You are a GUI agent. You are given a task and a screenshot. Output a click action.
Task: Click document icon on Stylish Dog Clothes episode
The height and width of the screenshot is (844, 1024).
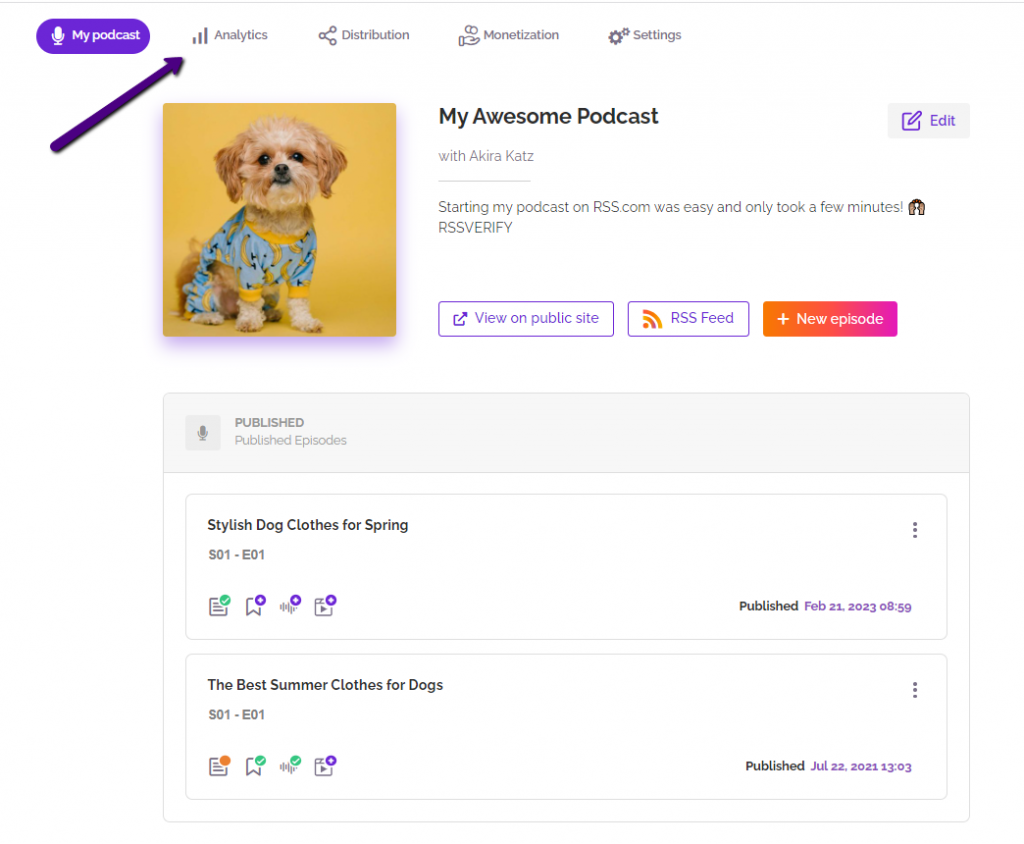point(219,606)
